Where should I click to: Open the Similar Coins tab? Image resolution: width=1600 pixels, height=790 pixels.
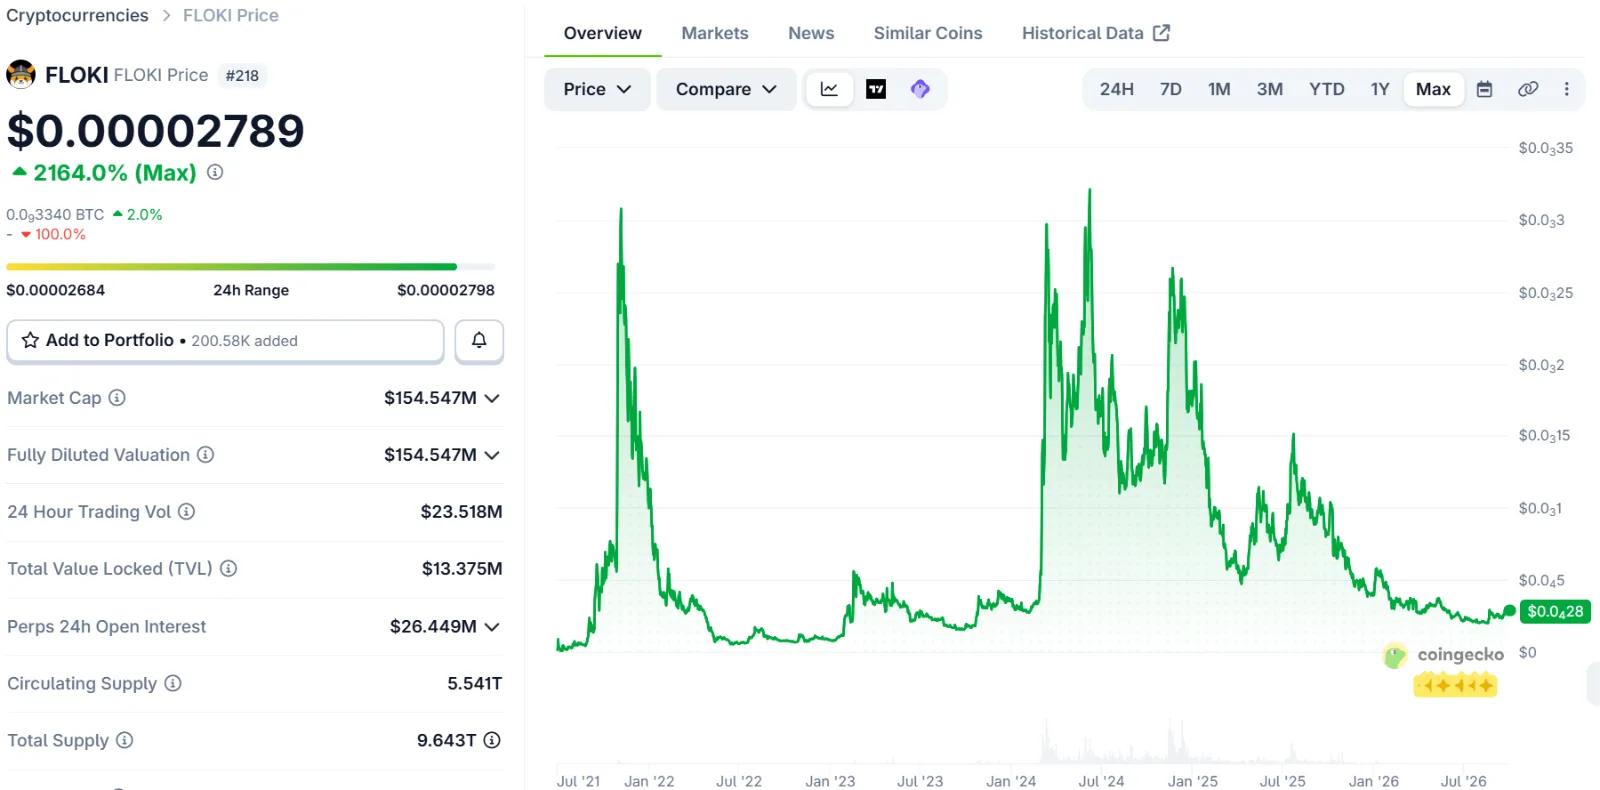(x=928, y=33)
